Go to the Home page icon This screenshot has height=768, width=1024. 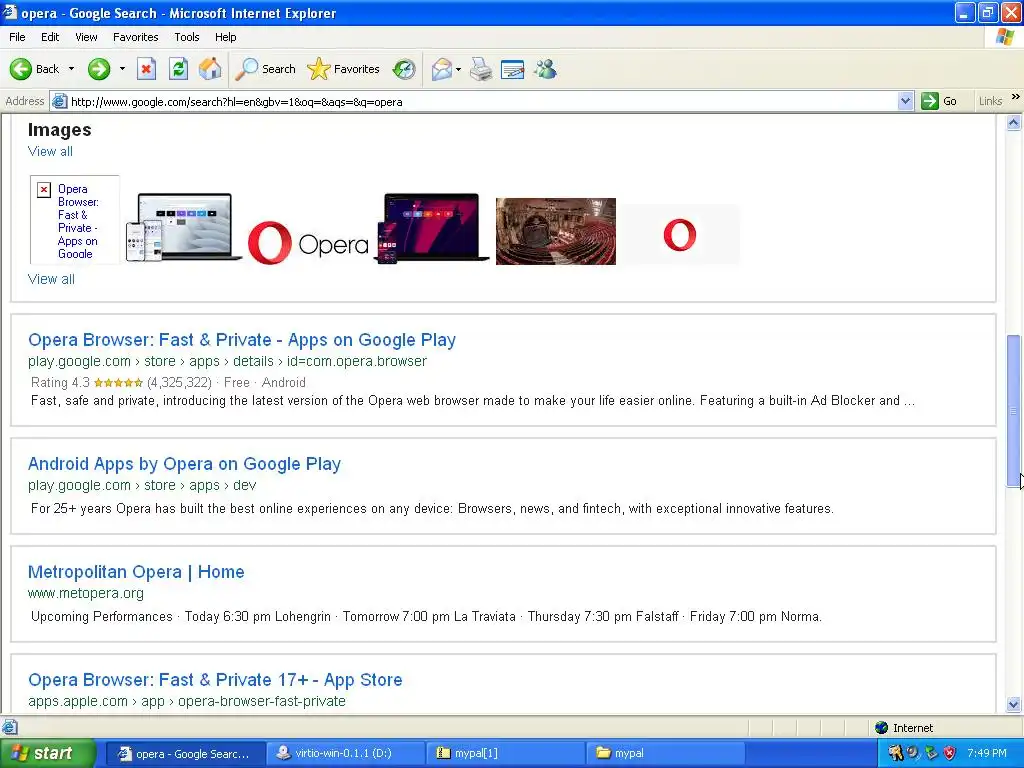pos(210,69)
